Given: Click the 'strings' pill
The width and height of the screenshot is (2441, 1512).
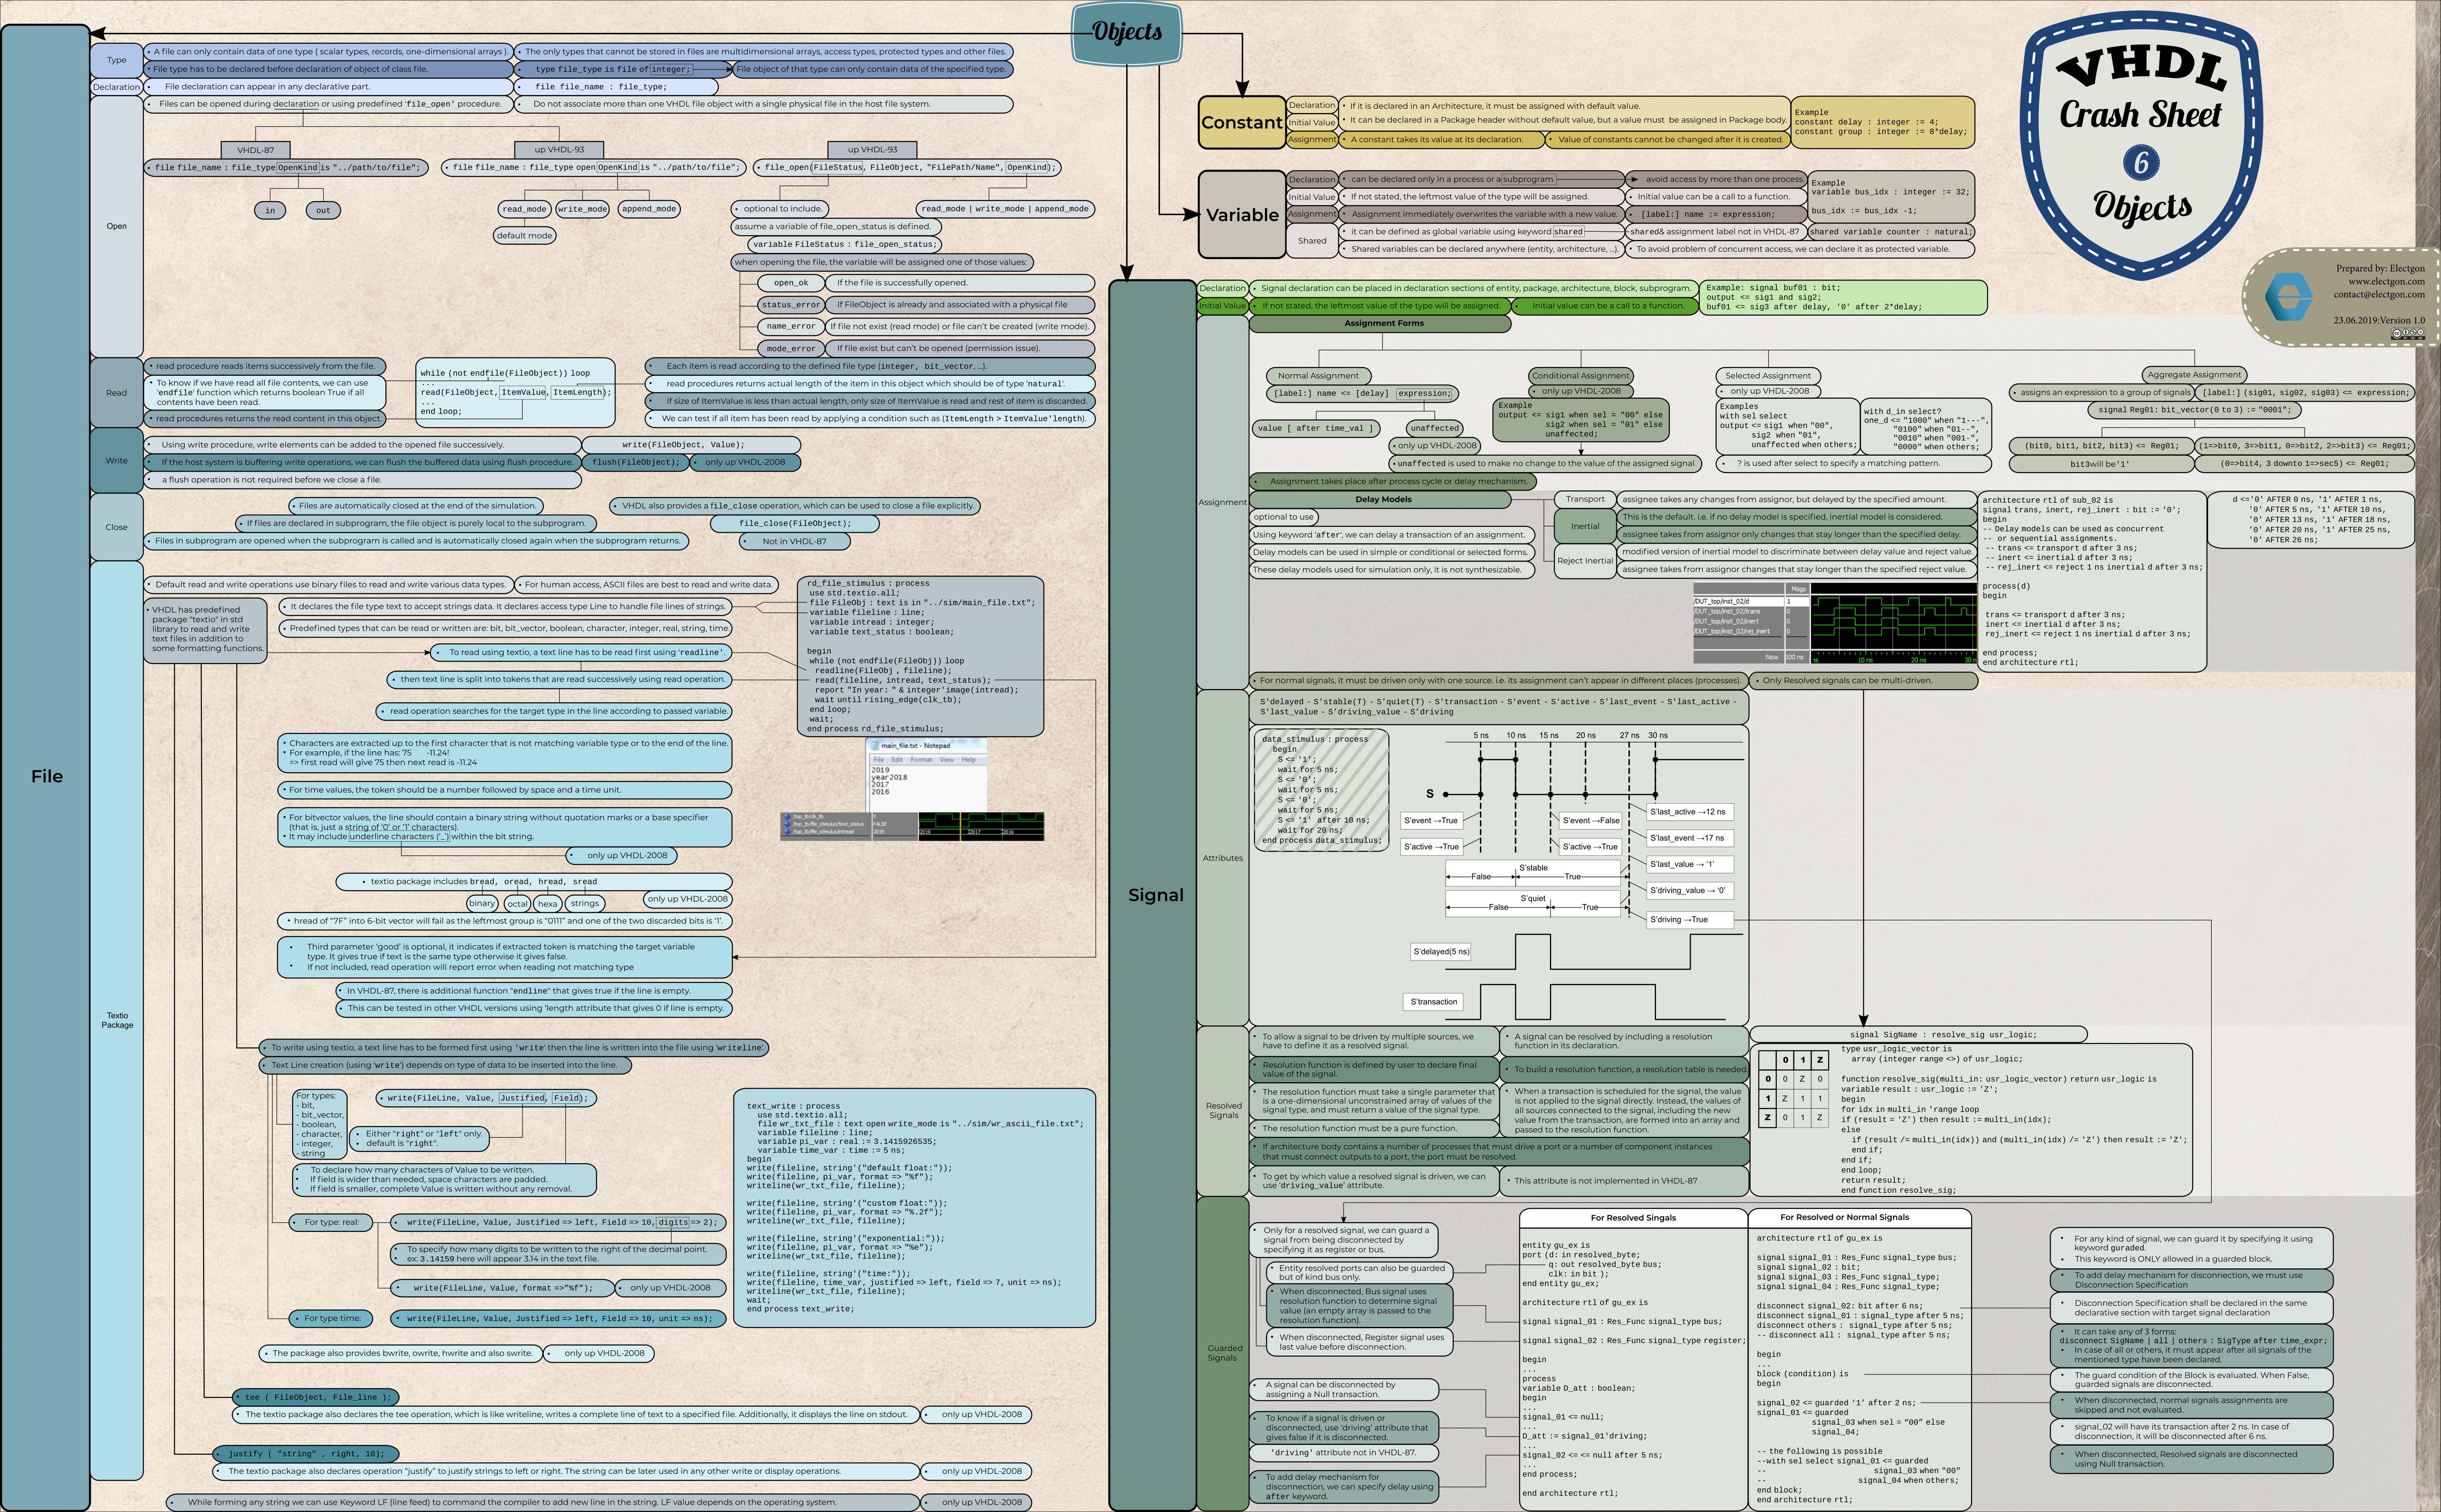Looking at the screenshot, I should coord(585,903).
